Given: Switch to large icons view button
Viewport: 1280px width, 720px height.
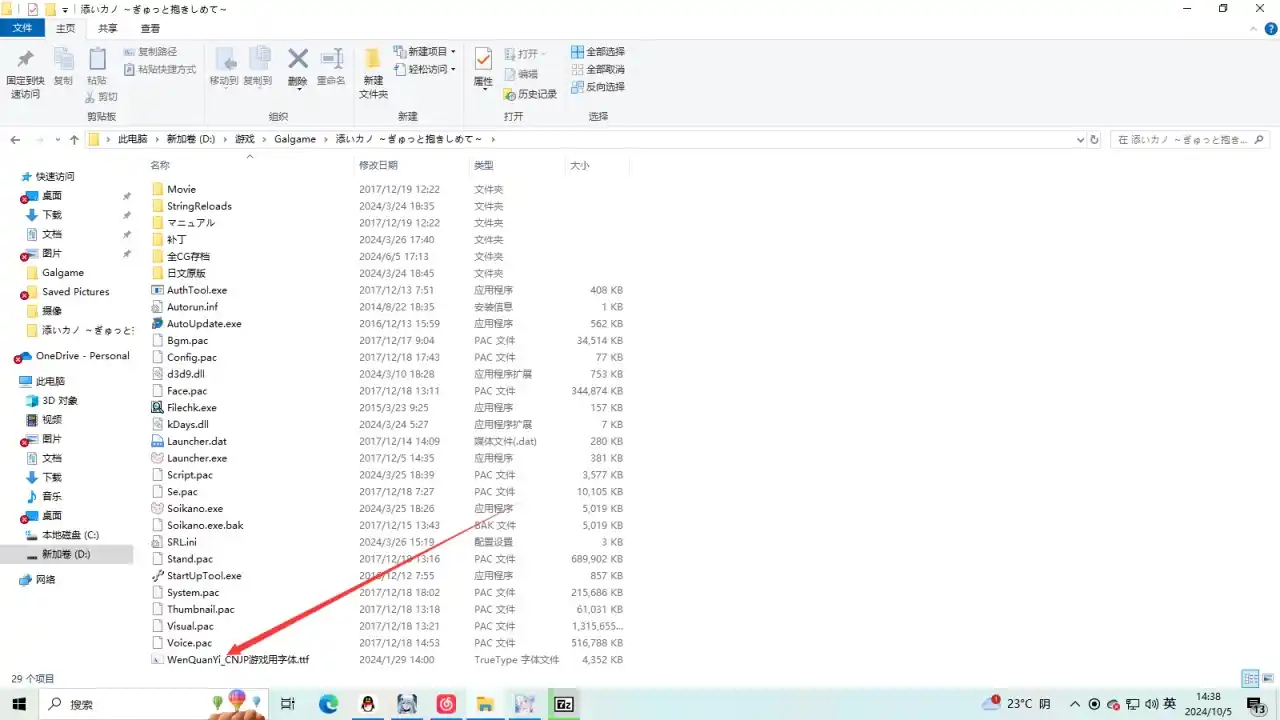Looking at the screenshot, I should [x=1267, y=679].
